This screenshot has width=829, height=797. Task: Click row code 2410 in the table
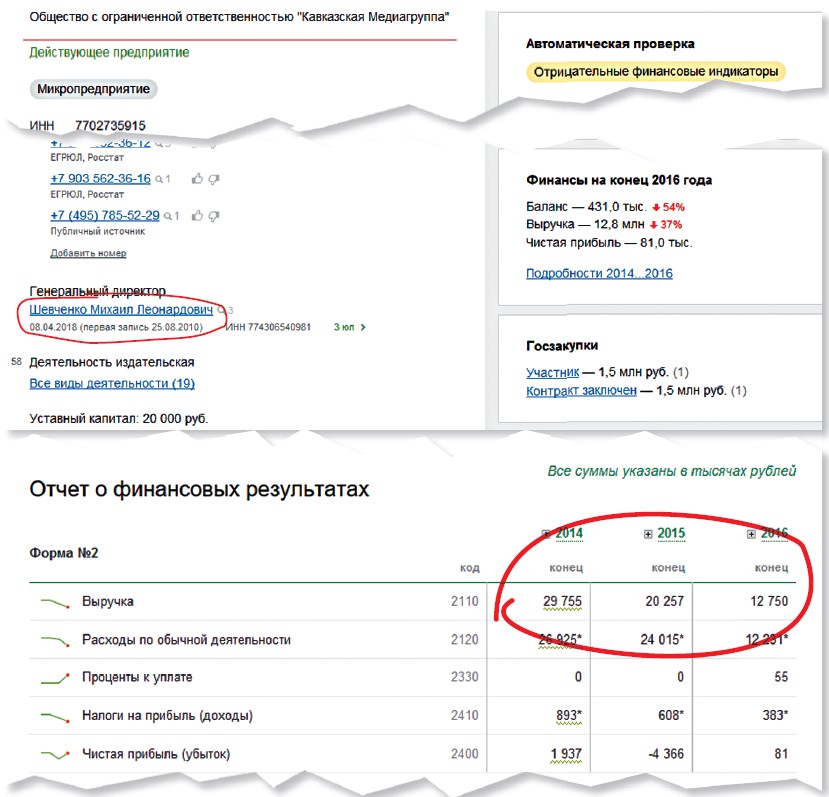(465, 716)
